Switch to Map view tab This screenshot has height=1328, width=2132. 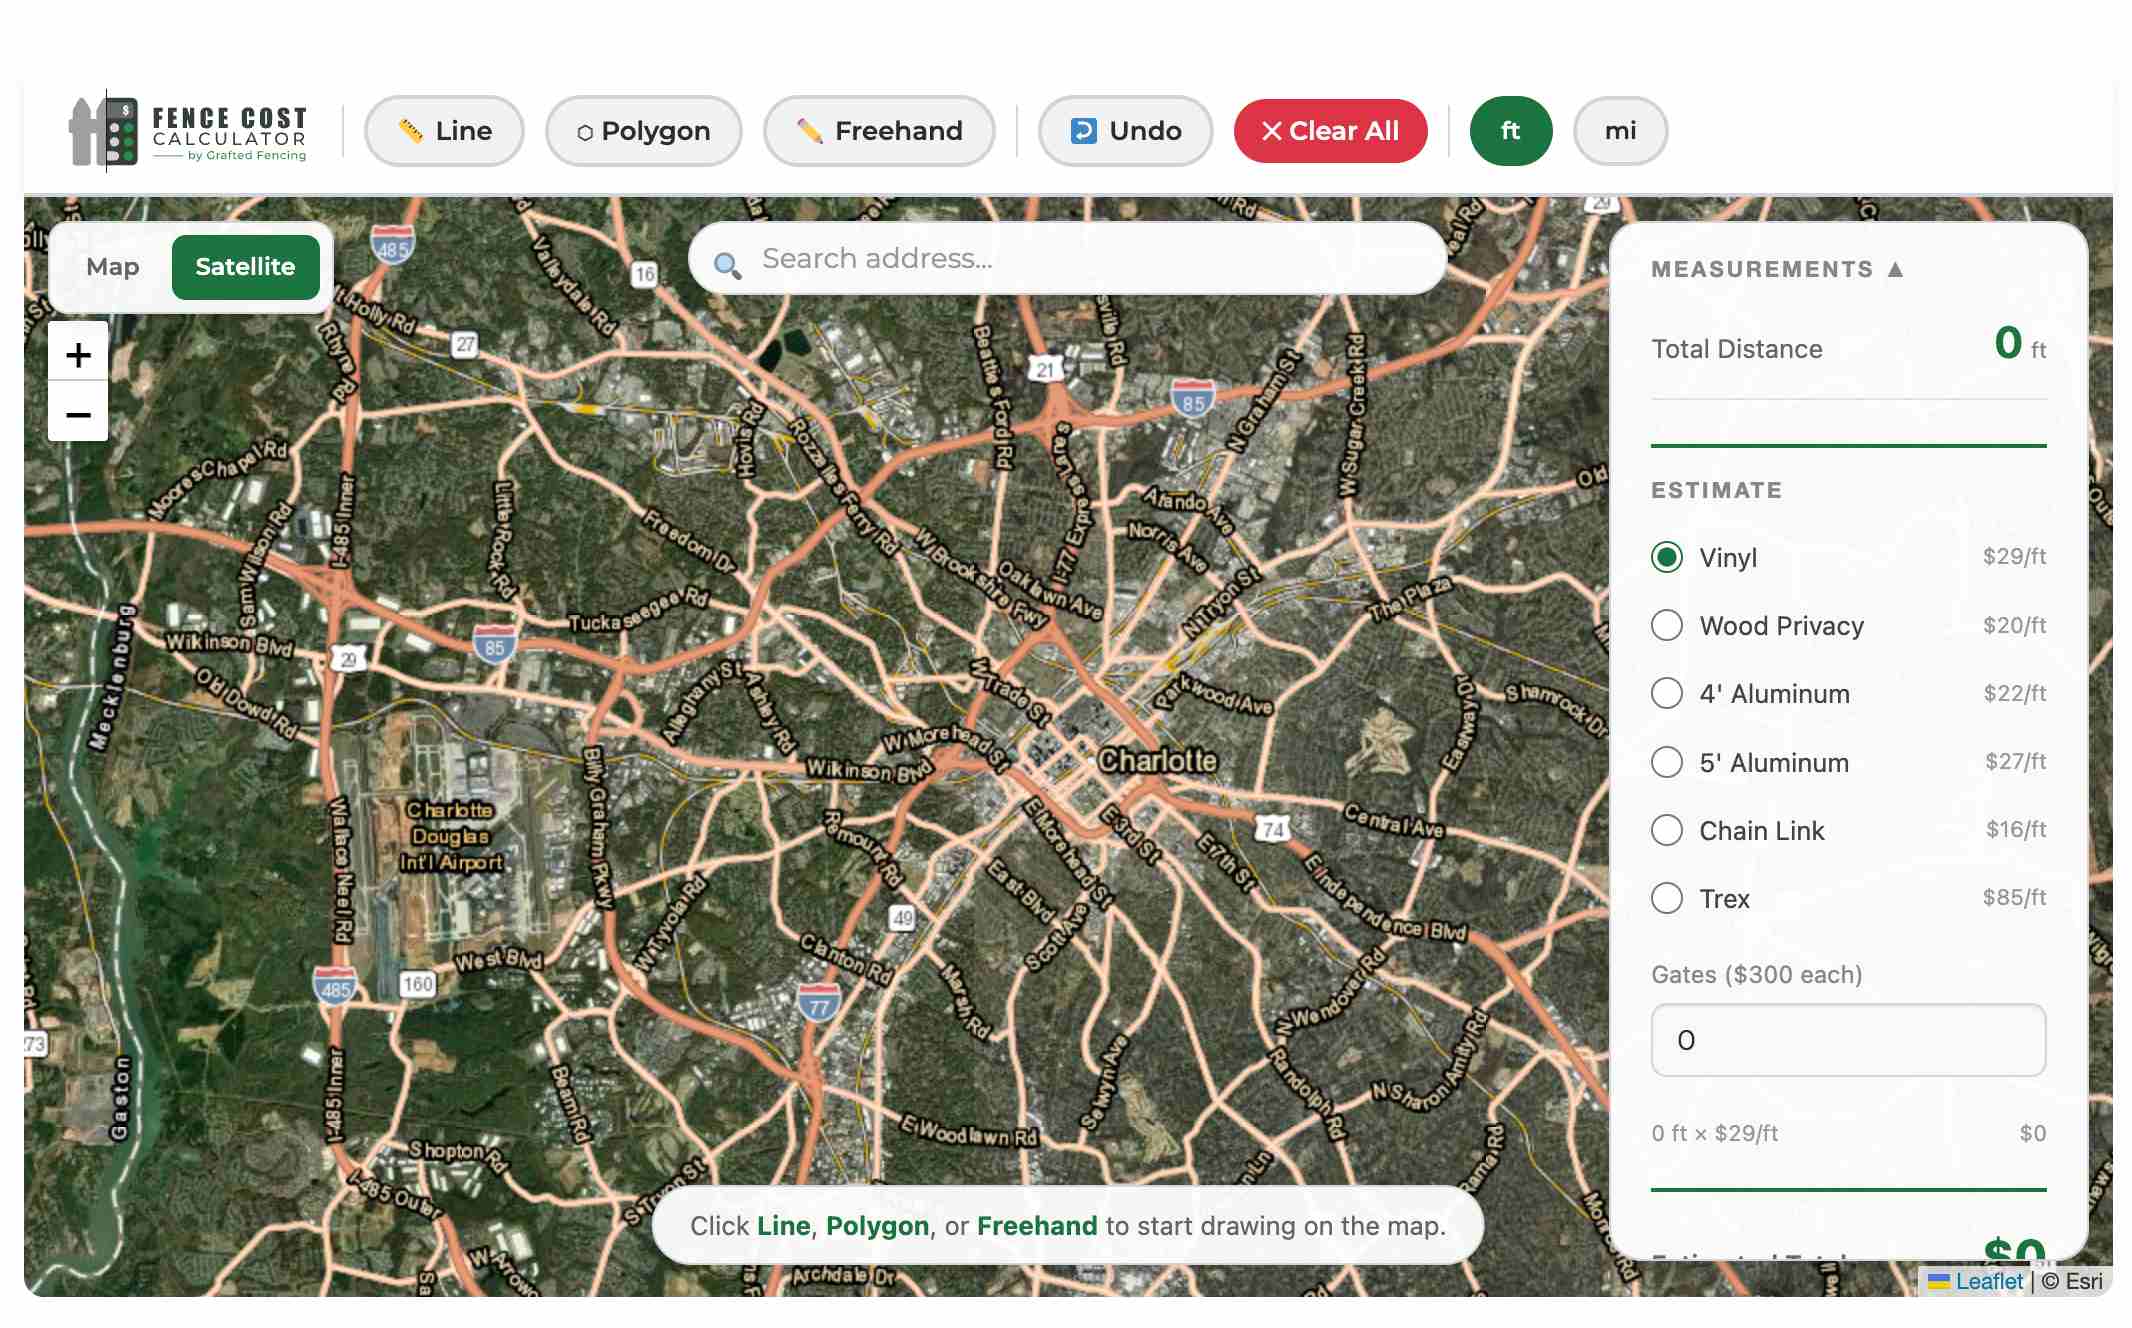[x=113, y=267]
